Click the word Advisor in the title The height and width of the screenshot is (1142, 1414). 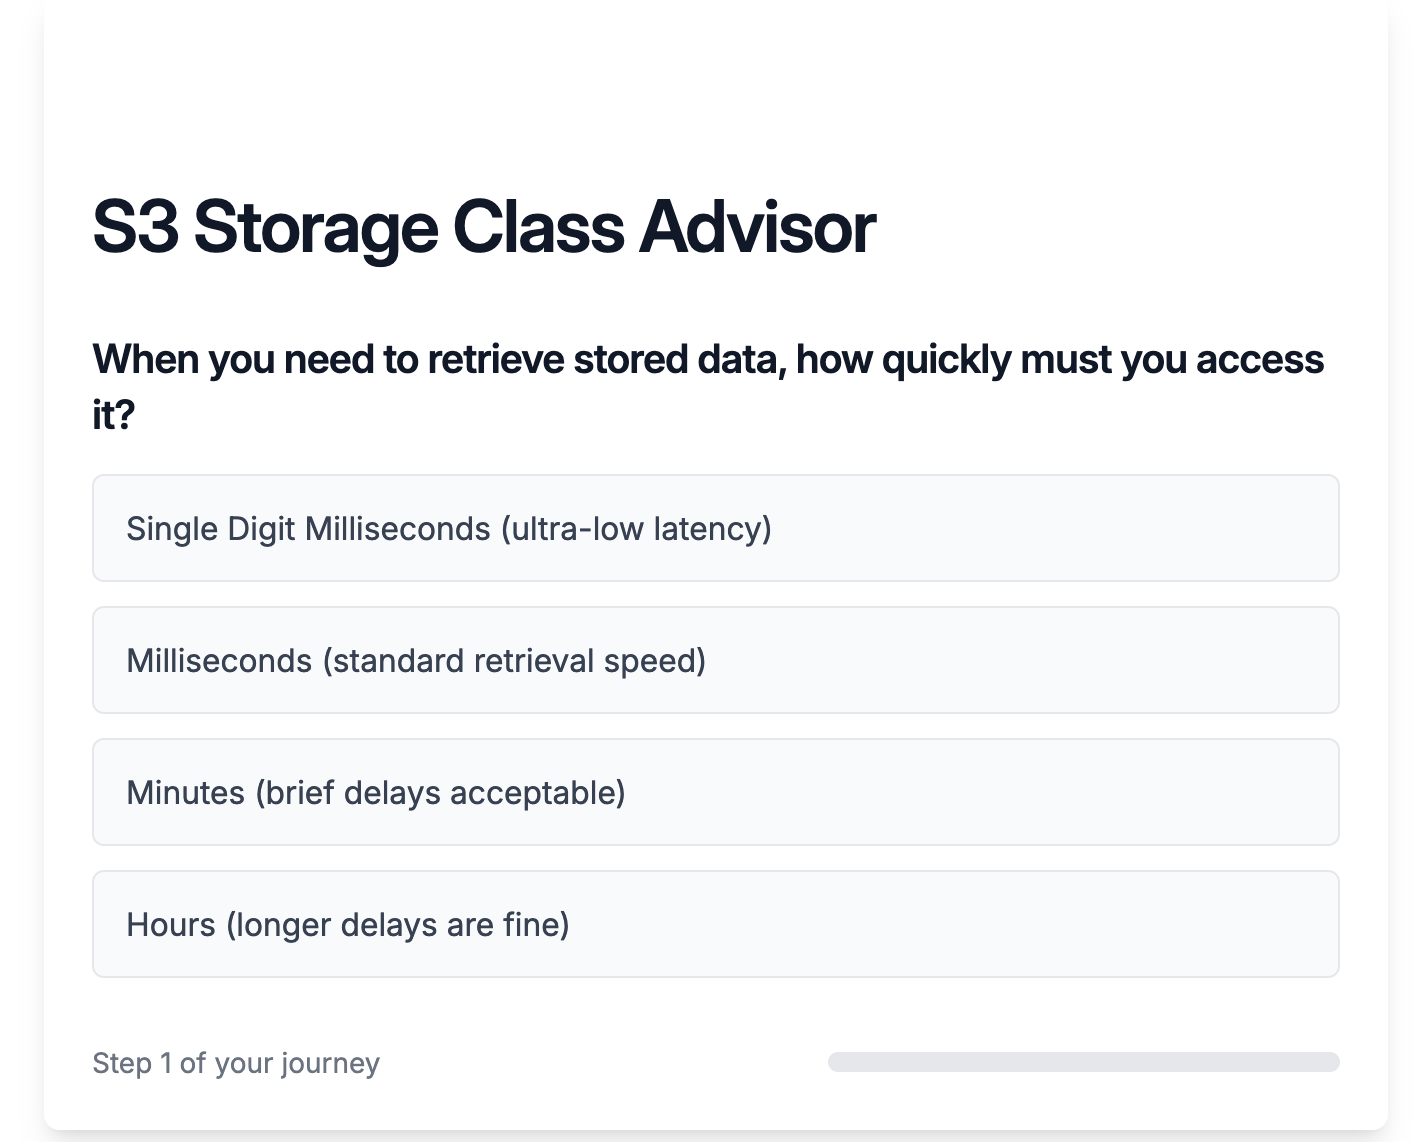pos(758,227)
